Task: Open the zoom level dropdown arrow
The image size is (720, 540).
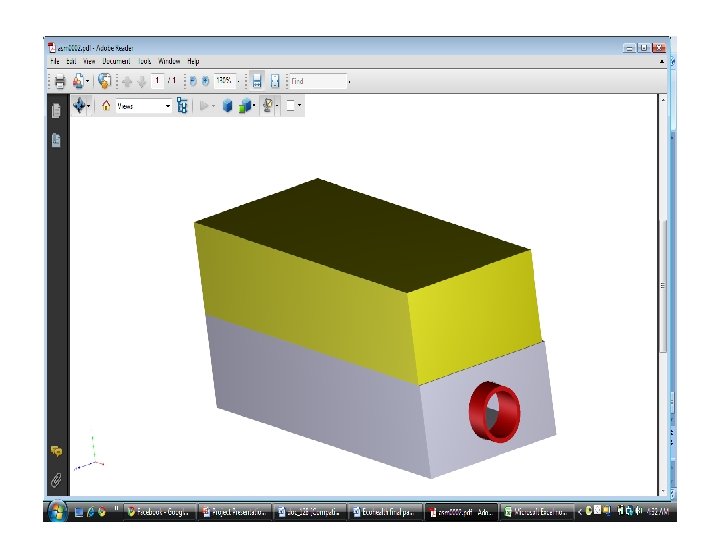Action: pos(238,82)
